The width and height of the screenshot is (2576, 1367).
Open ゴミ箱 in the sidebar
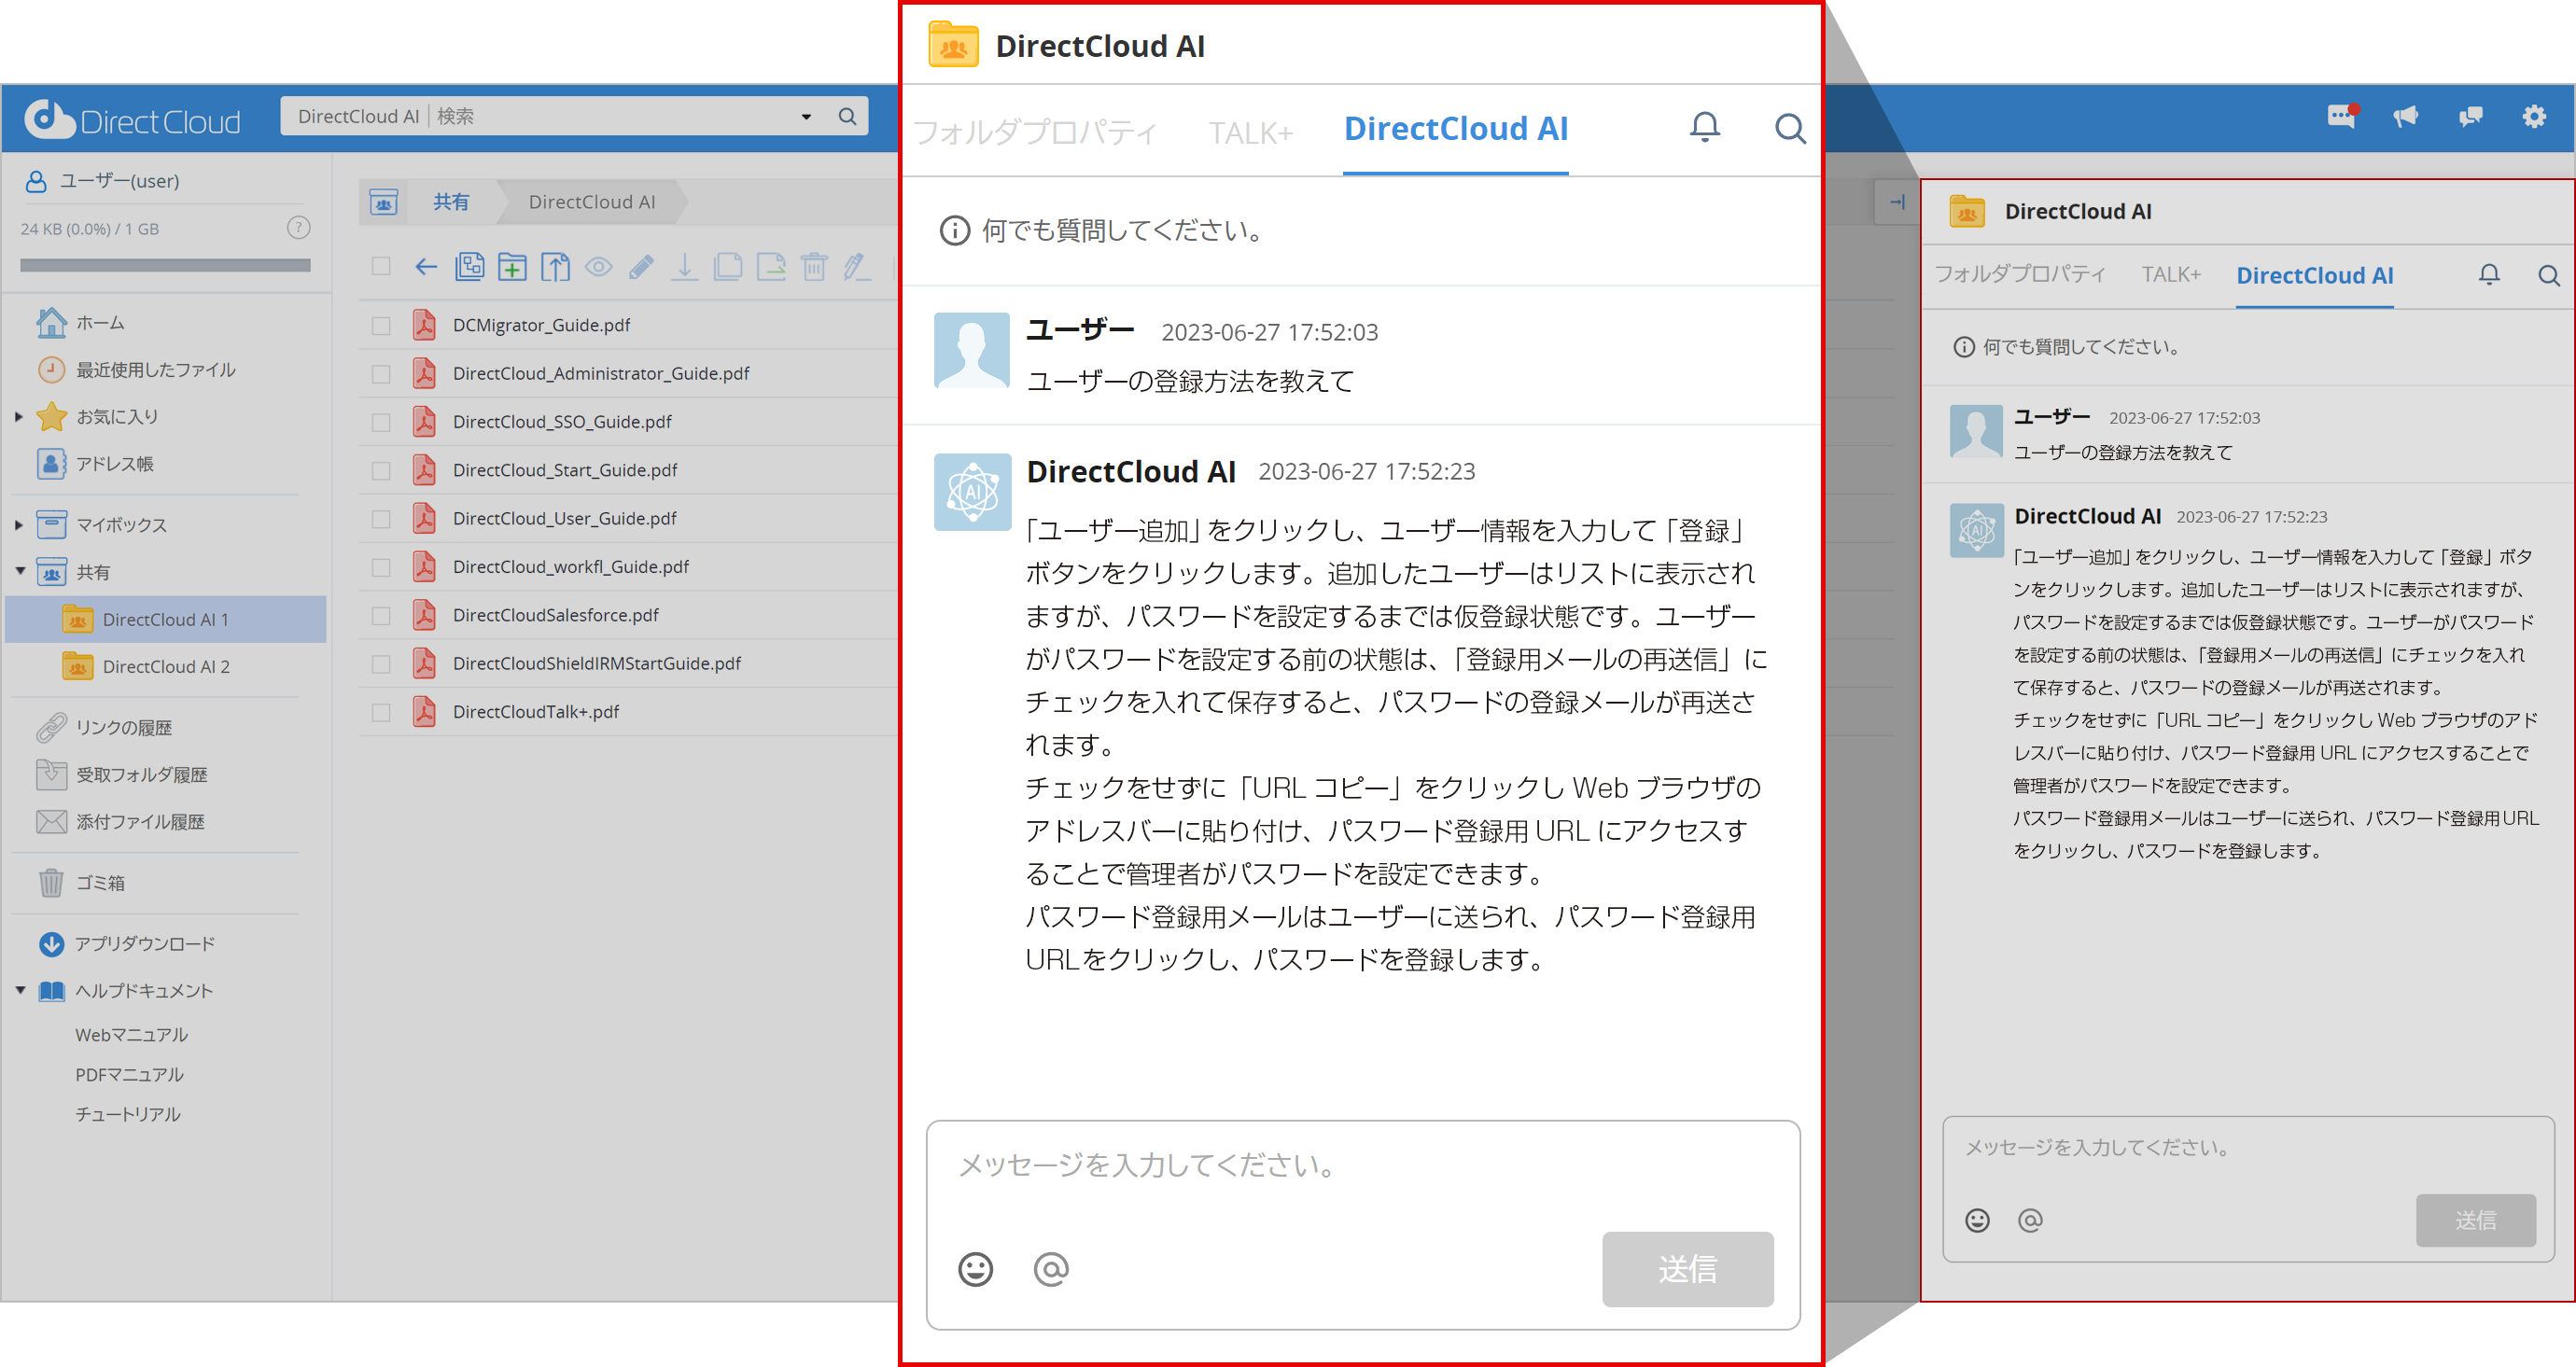100,883
